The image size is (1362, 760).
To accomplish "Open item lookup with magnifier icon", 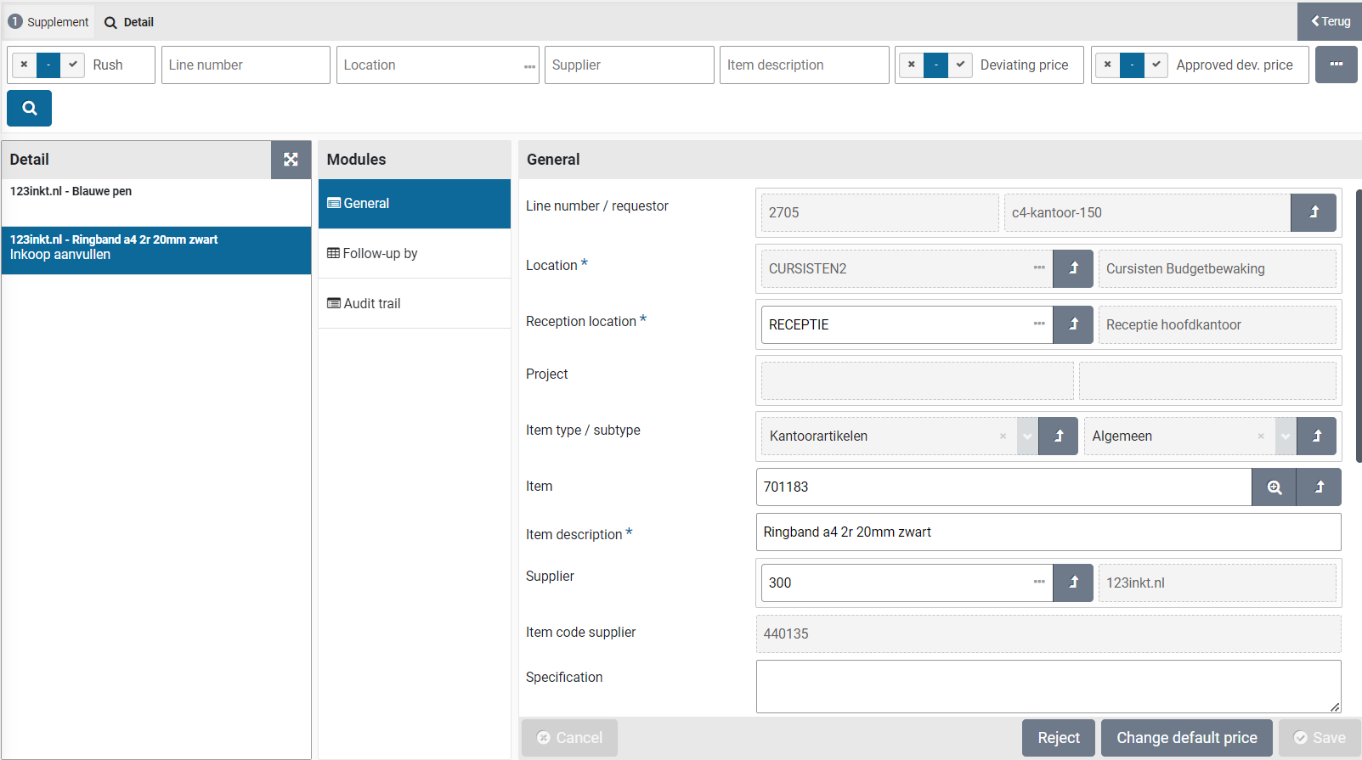I will pos(1274,487).
